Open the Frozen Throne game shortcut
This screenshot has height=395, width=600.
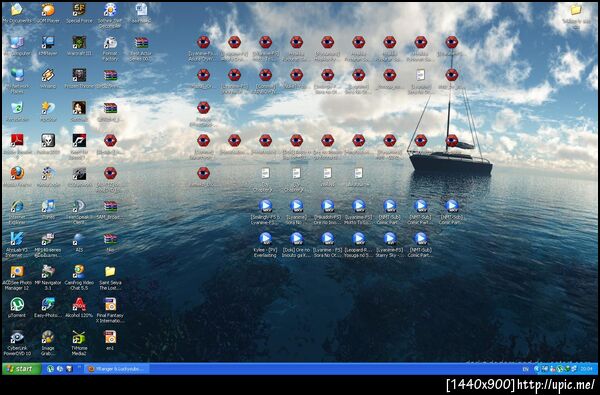tap(79, 78)
